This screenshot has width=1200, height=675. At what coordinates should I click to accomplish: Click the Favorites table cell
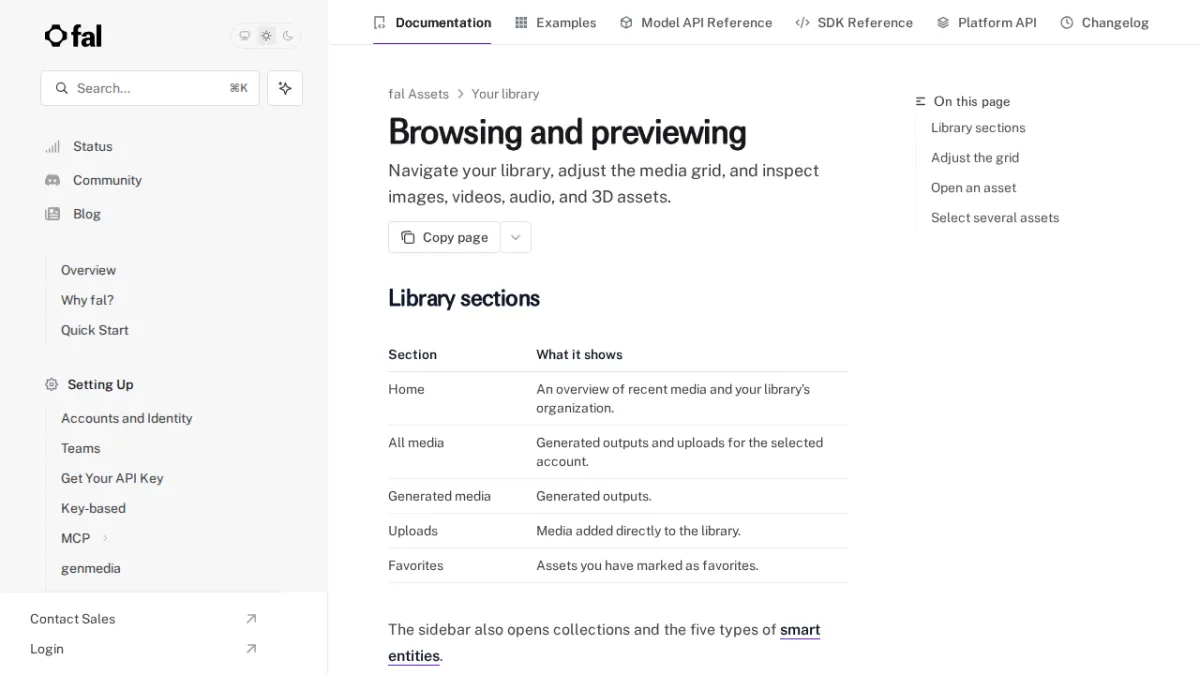(416, 565)
